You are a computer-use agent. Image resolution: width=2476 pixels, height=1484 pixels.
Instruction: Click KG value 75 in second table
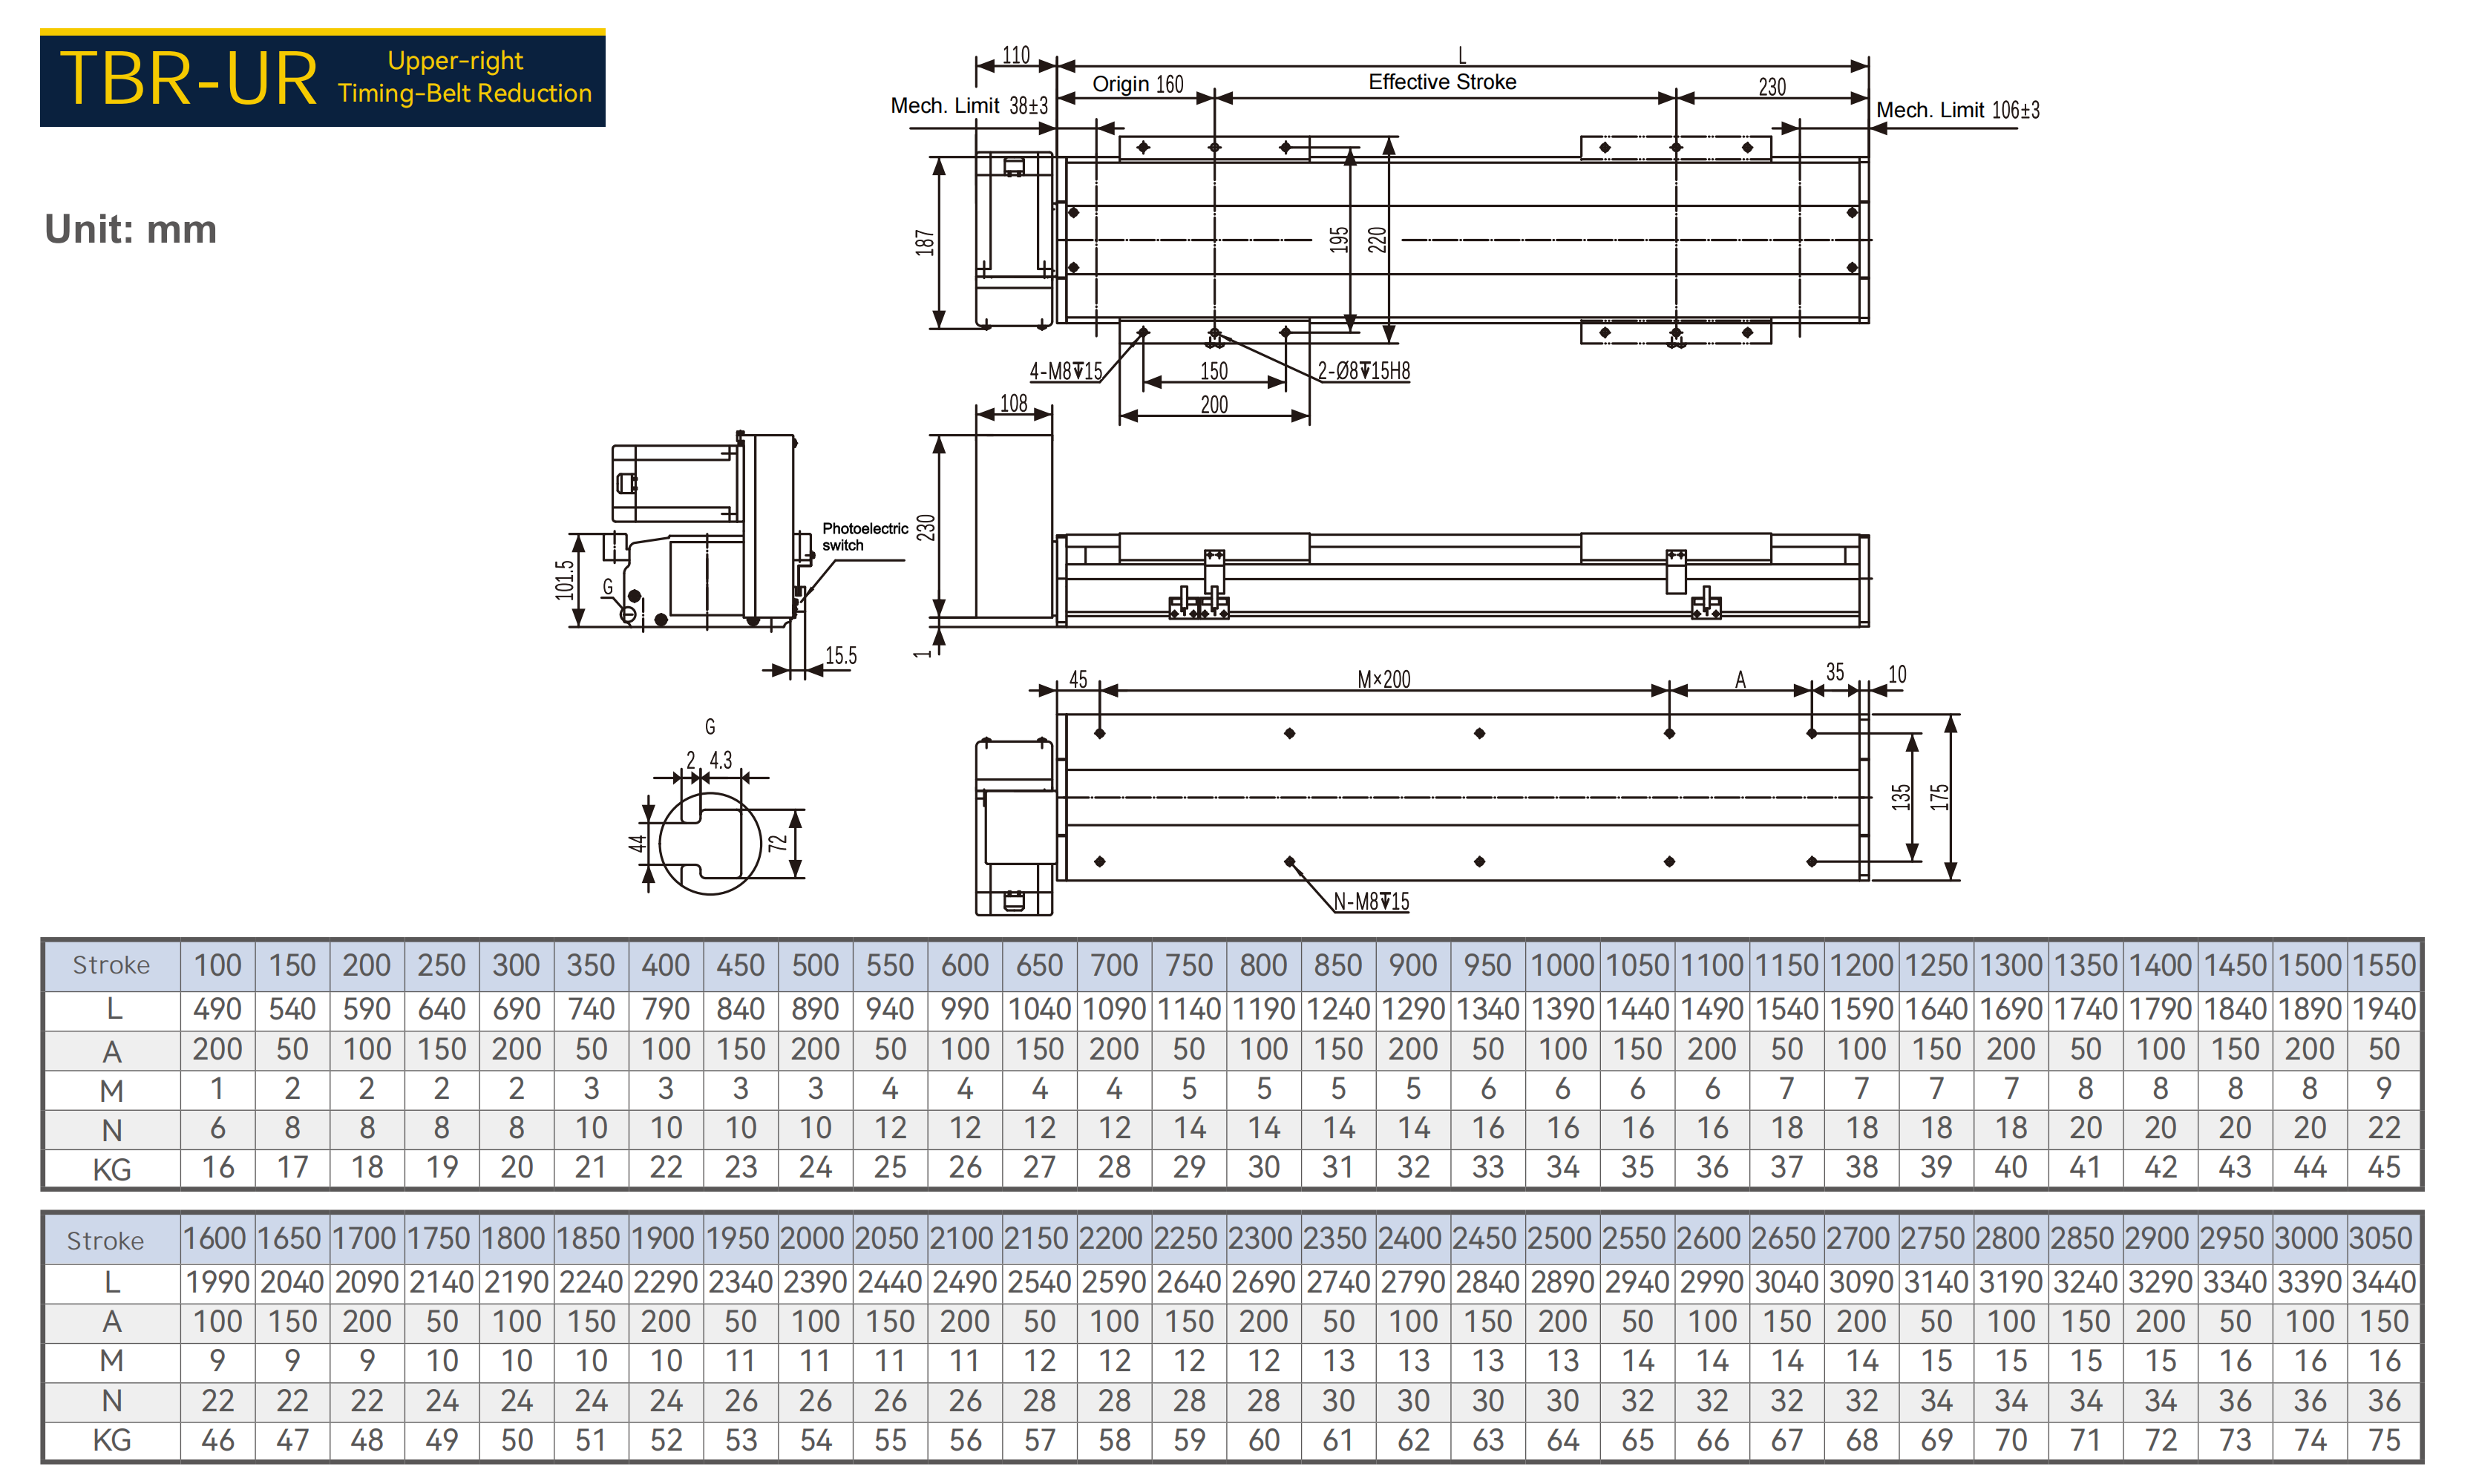2384,1440
